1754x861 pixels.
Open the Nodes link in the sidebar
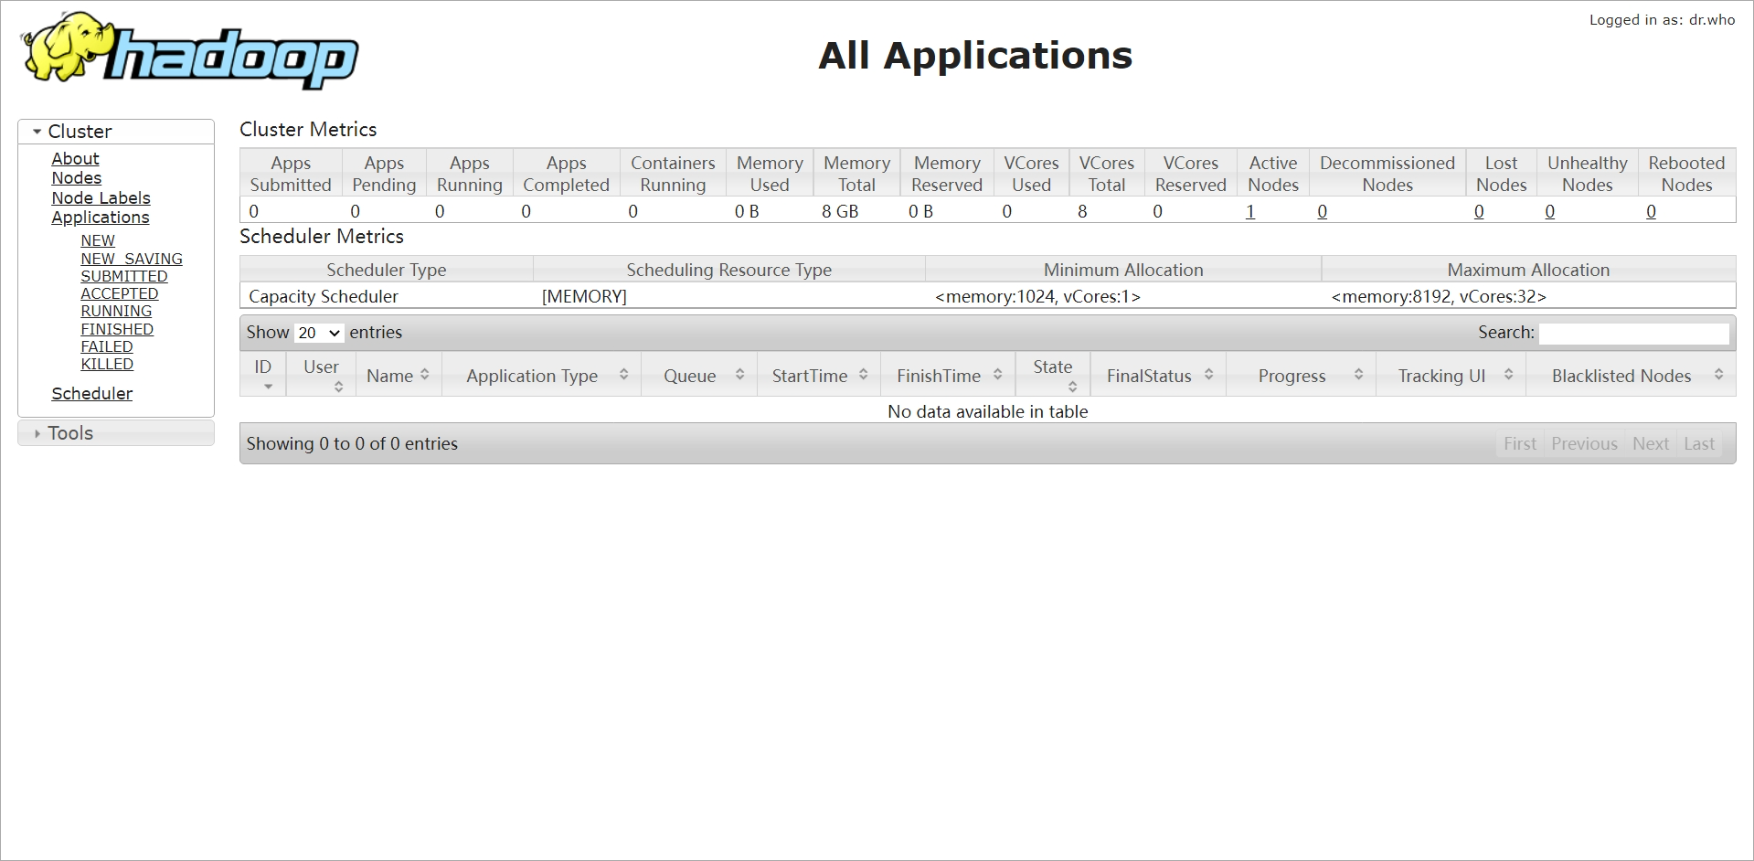click(x=77, y=178)
